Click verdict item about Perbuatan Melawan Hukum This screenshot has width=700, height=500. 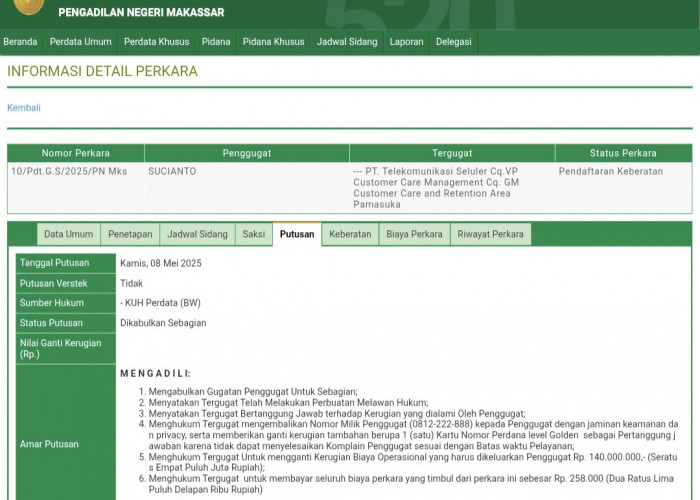[x=288, y=403]
